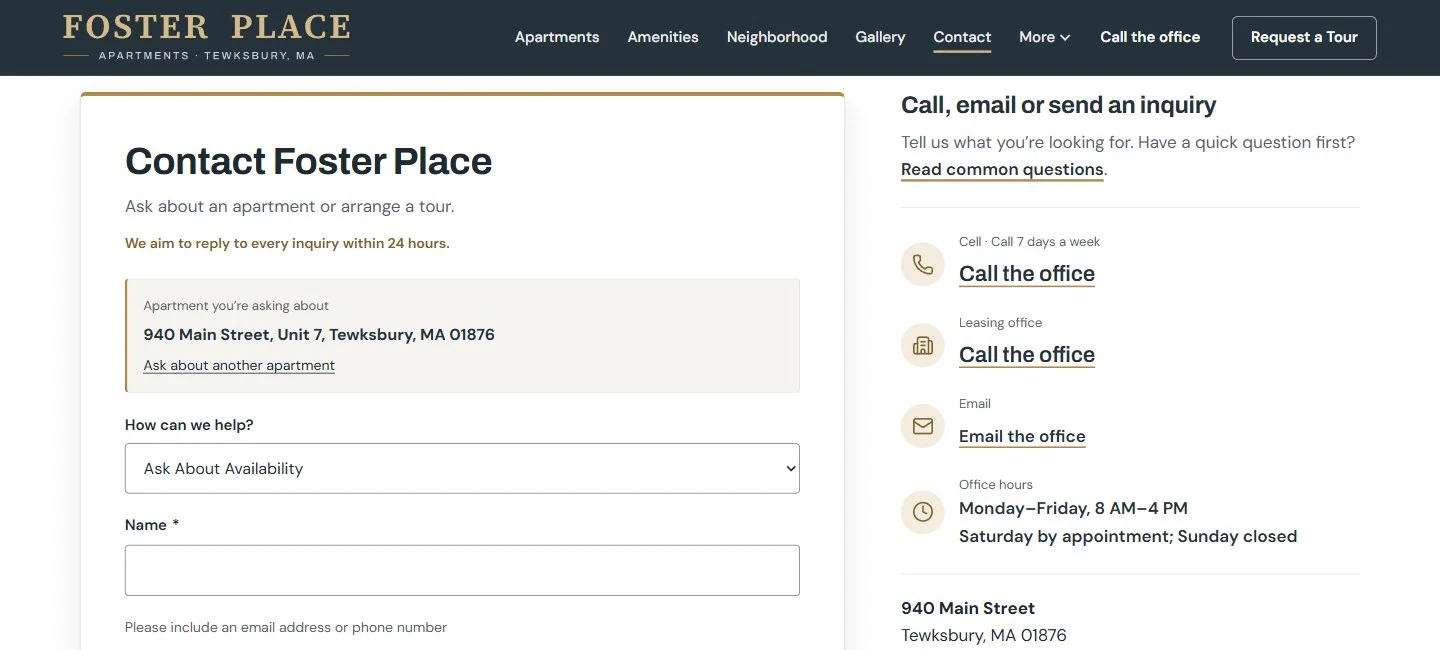Navigate to the Neighborhood section
Screen dimensions: 1440x650
[x=777, y=37]
